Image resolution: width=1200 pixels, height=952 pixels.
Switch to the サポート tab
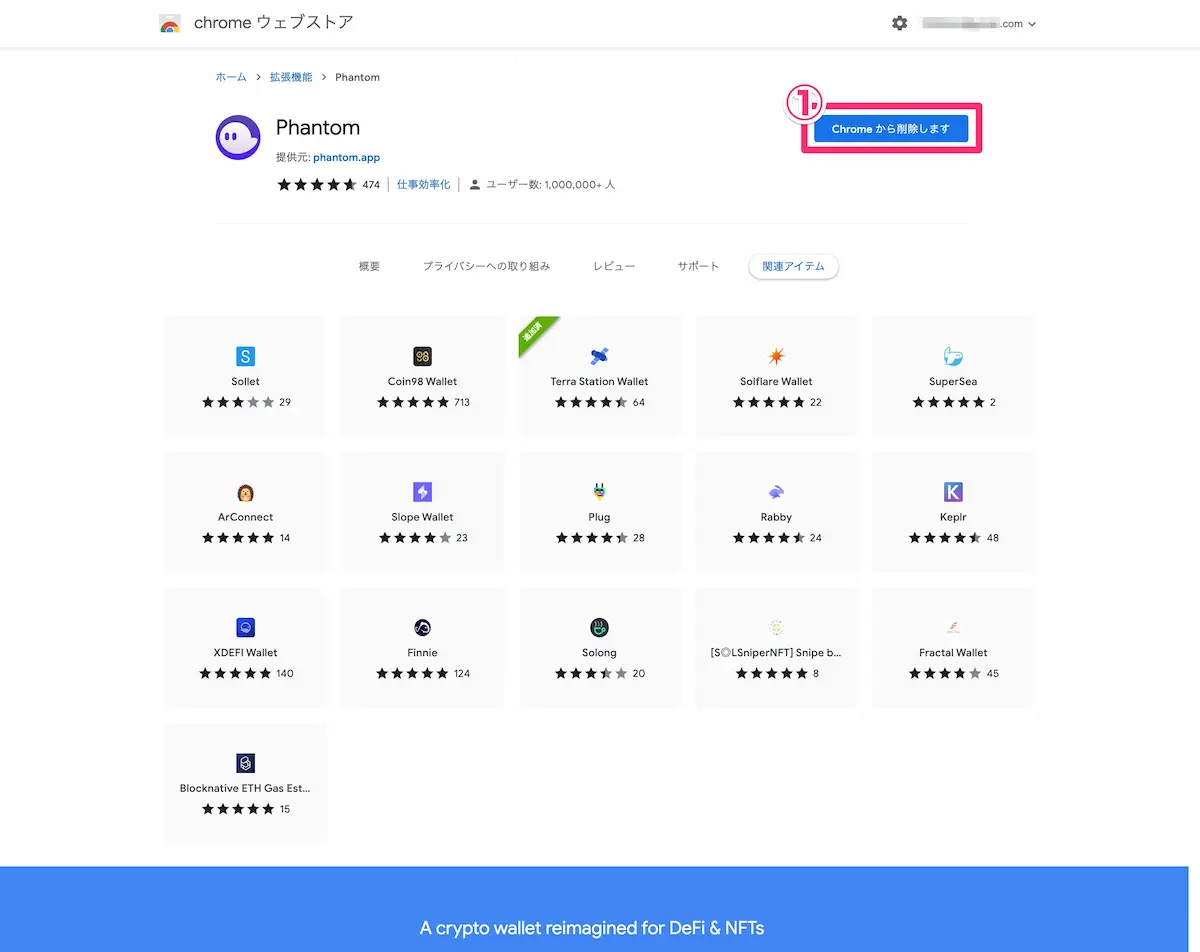pos(698,266)
